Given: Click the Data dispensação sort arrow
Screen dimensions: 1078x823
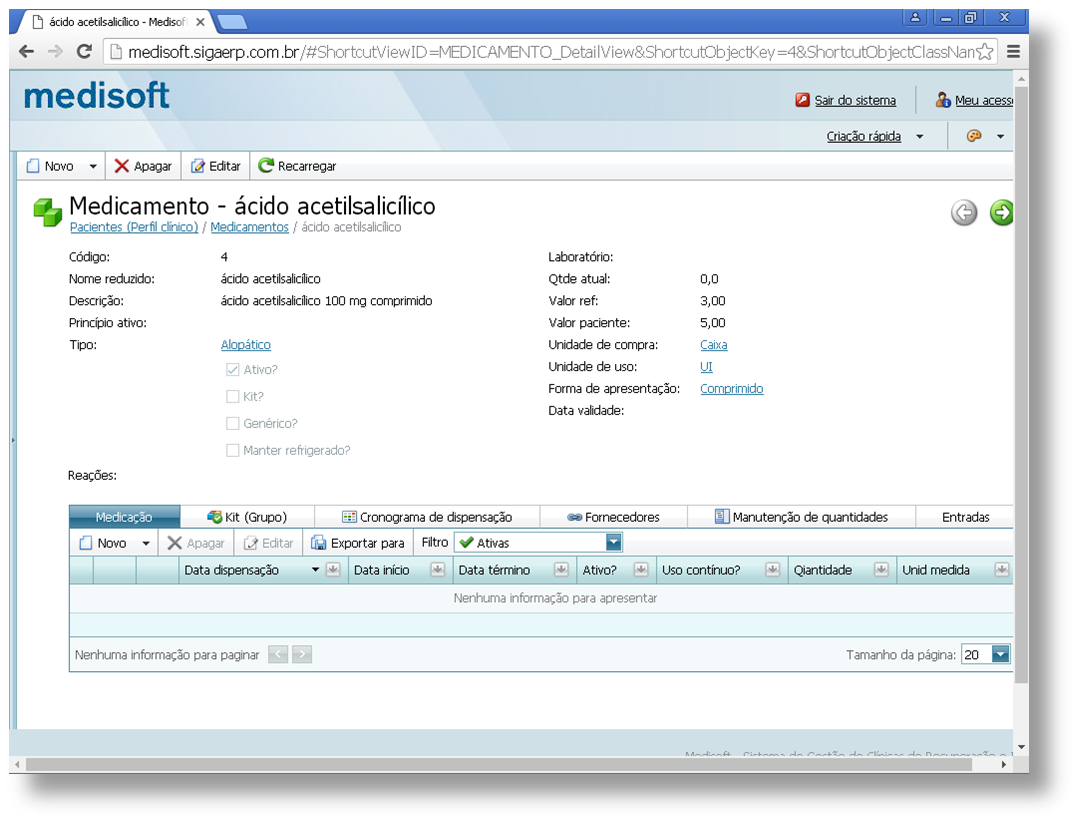Looking at the screenshot, I should (x=316, y=569).
